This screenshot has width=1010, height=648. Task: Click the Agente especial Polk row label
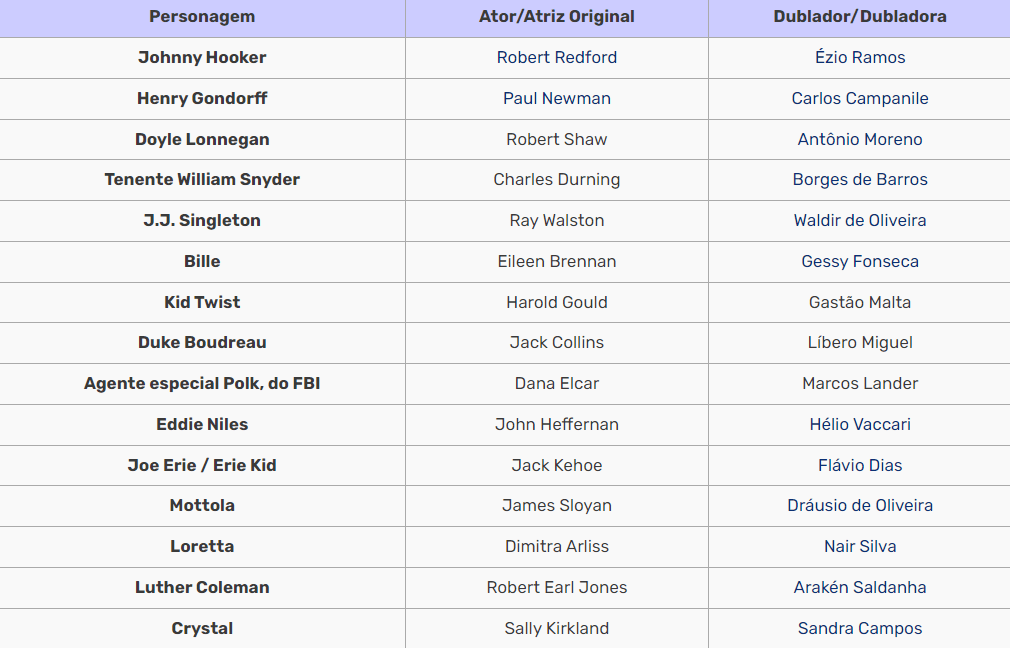[x=202, y=383]
